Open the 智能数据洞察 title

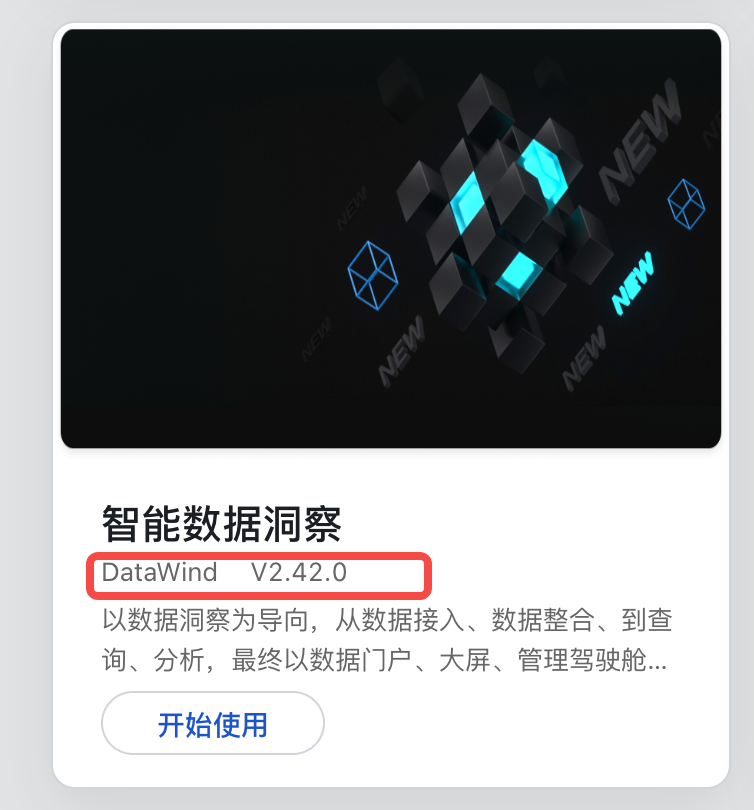click(x=222, y=524)
